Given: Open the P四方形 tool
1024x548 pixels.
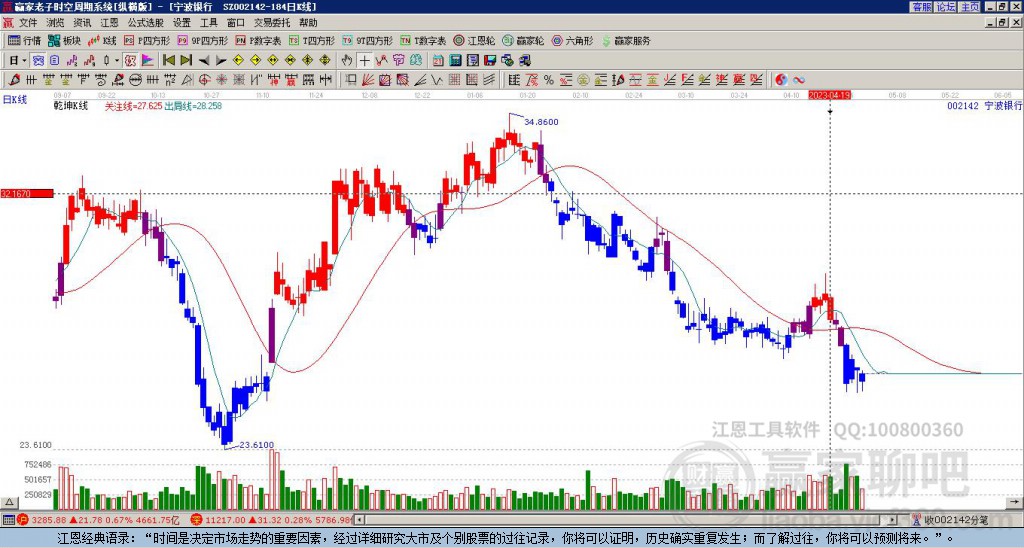Looking at the screenshot, I should pyautogui.click(x=147, y=40).
